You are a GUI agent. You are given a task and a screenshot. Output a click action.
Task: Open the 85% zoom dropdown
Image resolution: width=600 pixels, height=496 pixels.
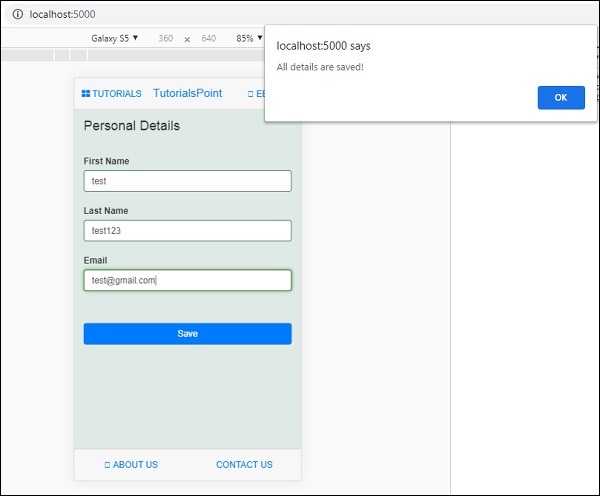[249, 38]
